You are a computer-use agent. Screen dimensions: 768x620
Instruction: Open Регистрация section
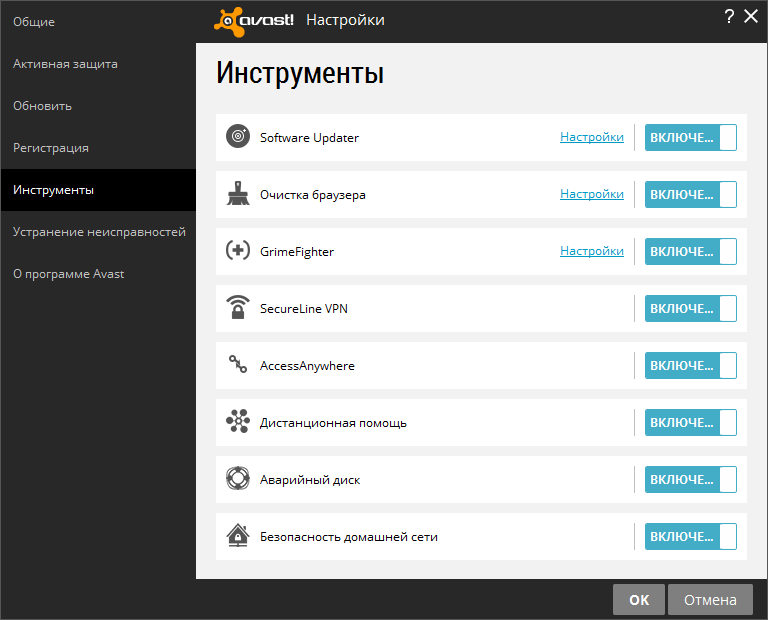[98, 148]
